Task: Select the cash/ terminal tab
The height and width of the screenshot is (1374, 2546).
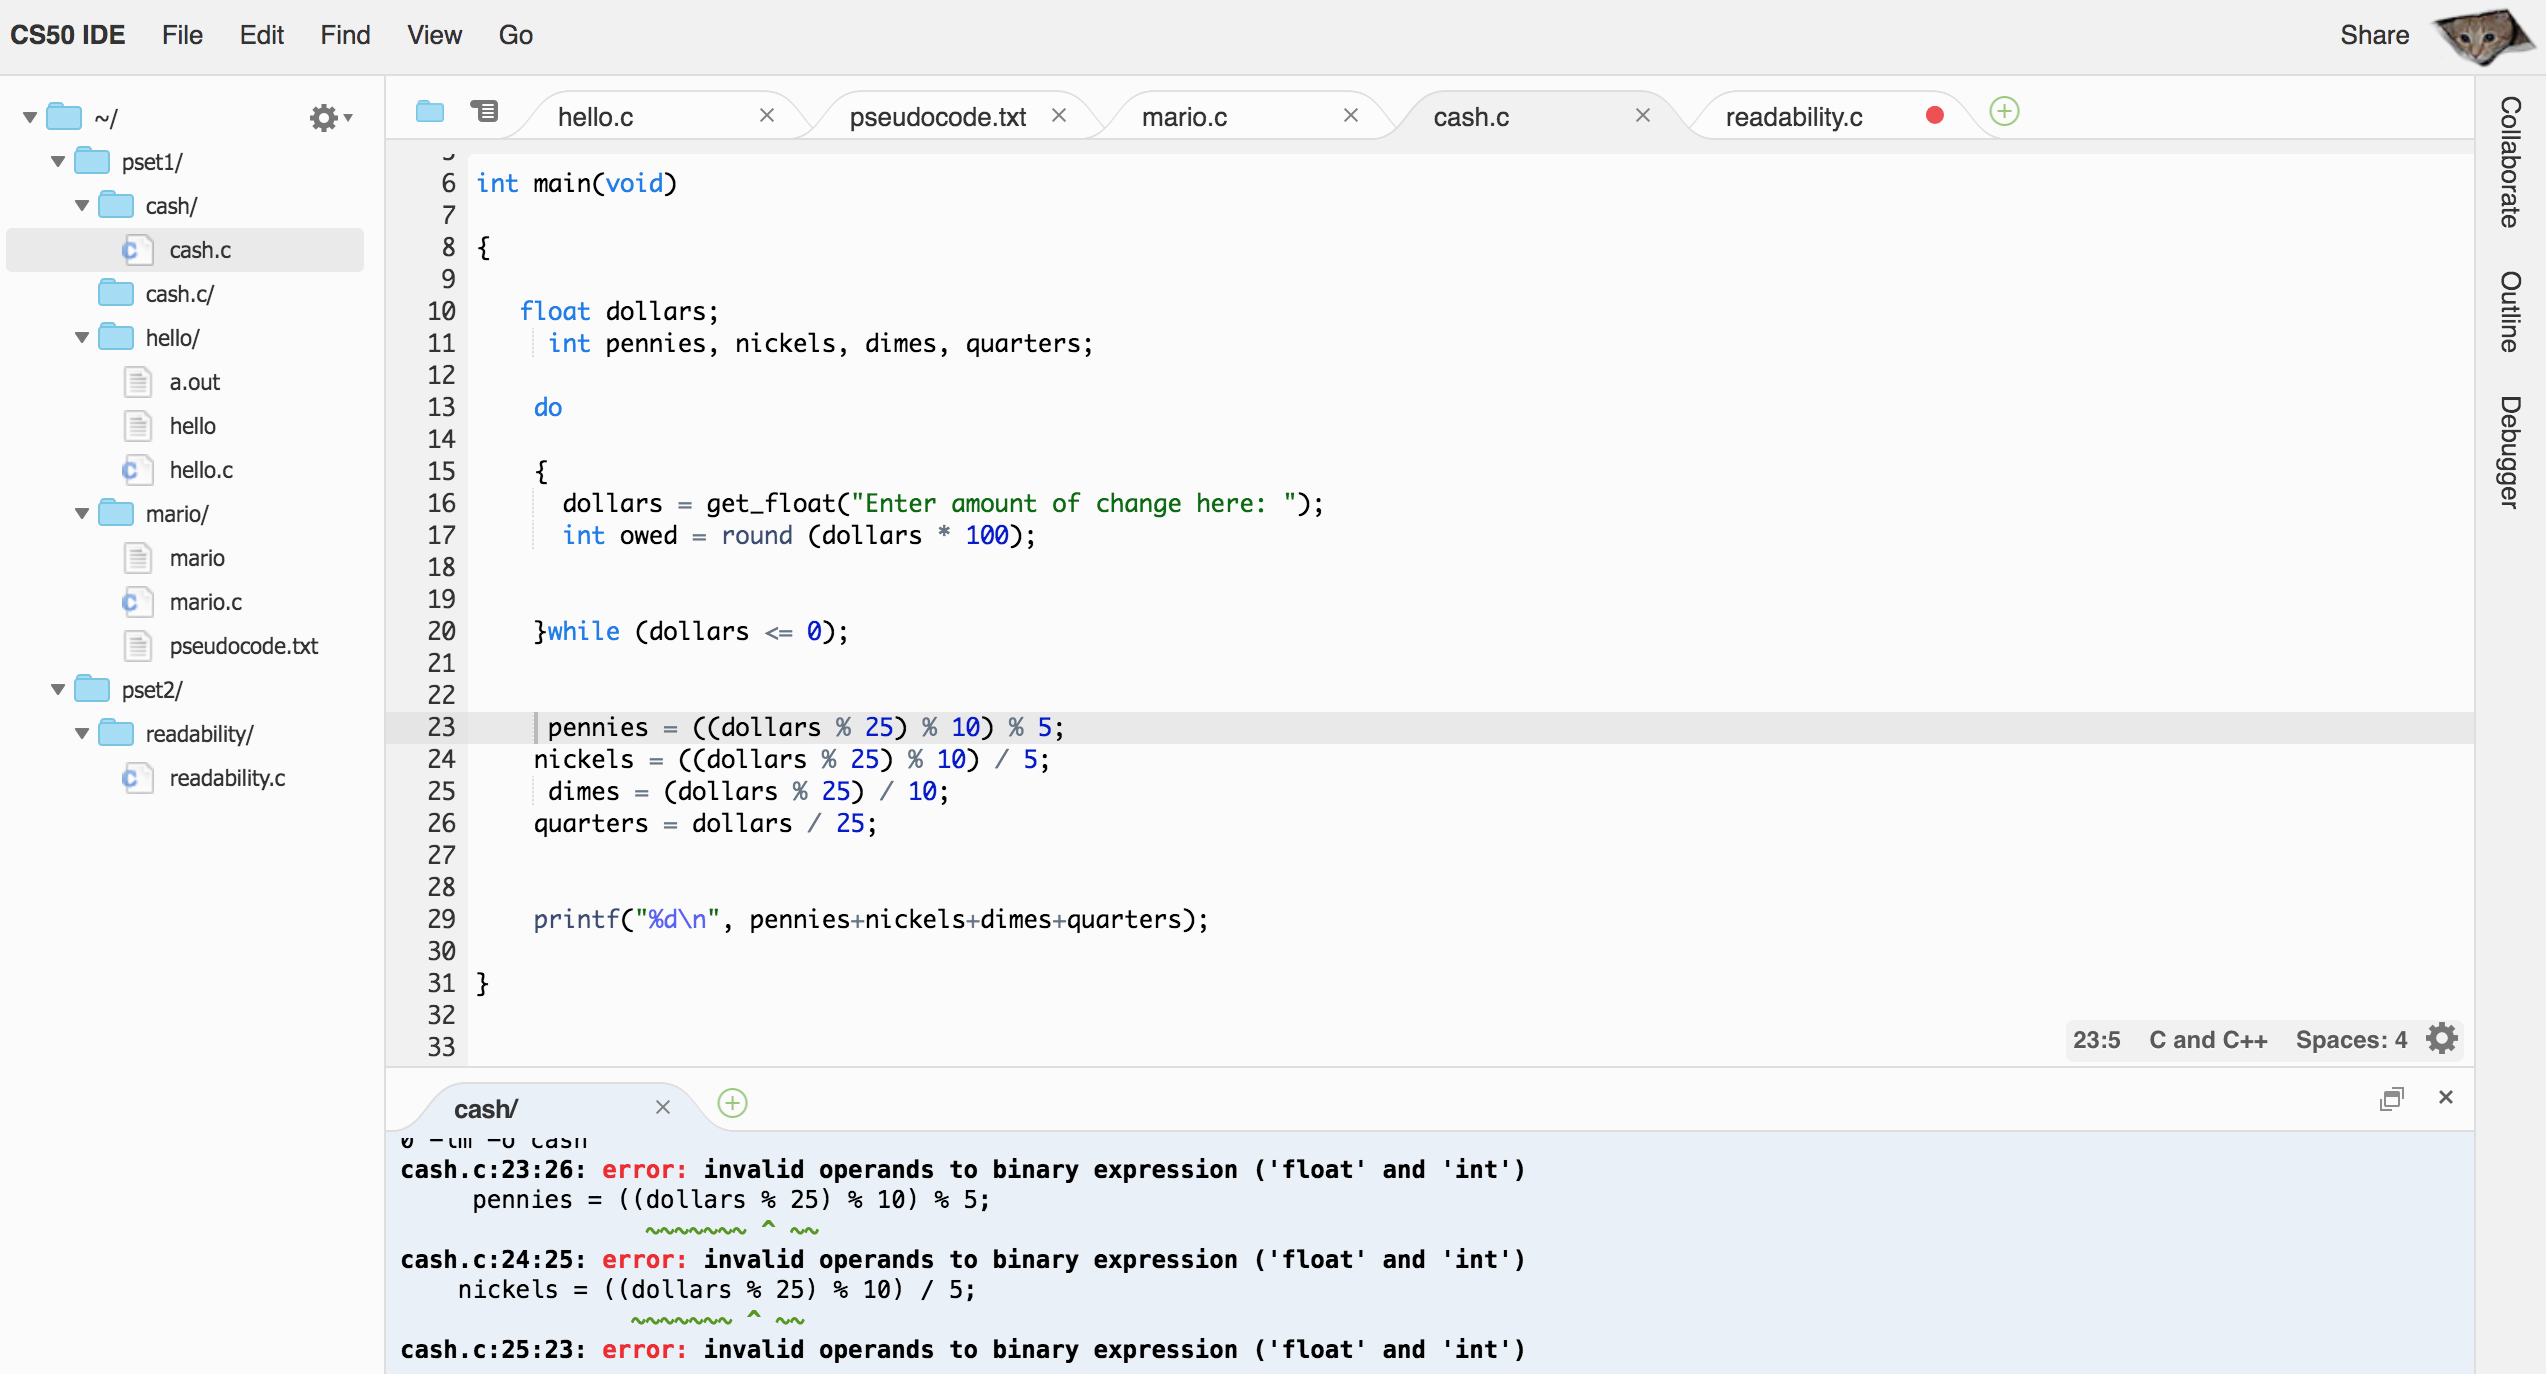Action: (x=485, y=1109)
